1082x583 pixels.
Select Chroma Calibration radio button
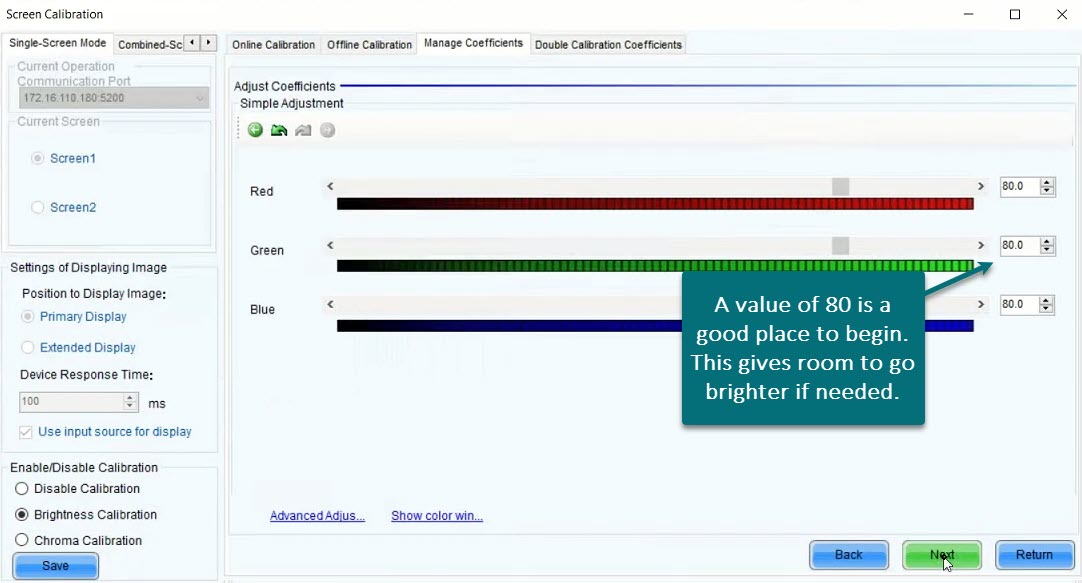click(22, 541)
